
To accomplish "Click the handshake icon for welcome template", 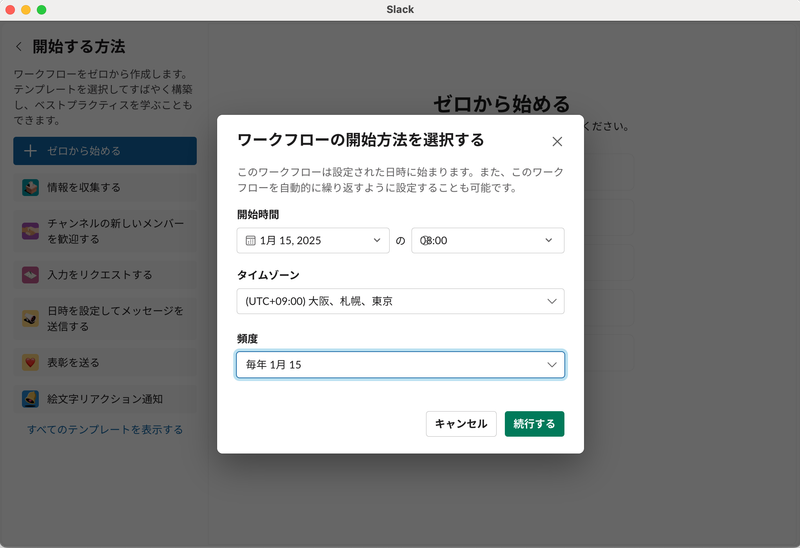I will [x=31, y=231].
